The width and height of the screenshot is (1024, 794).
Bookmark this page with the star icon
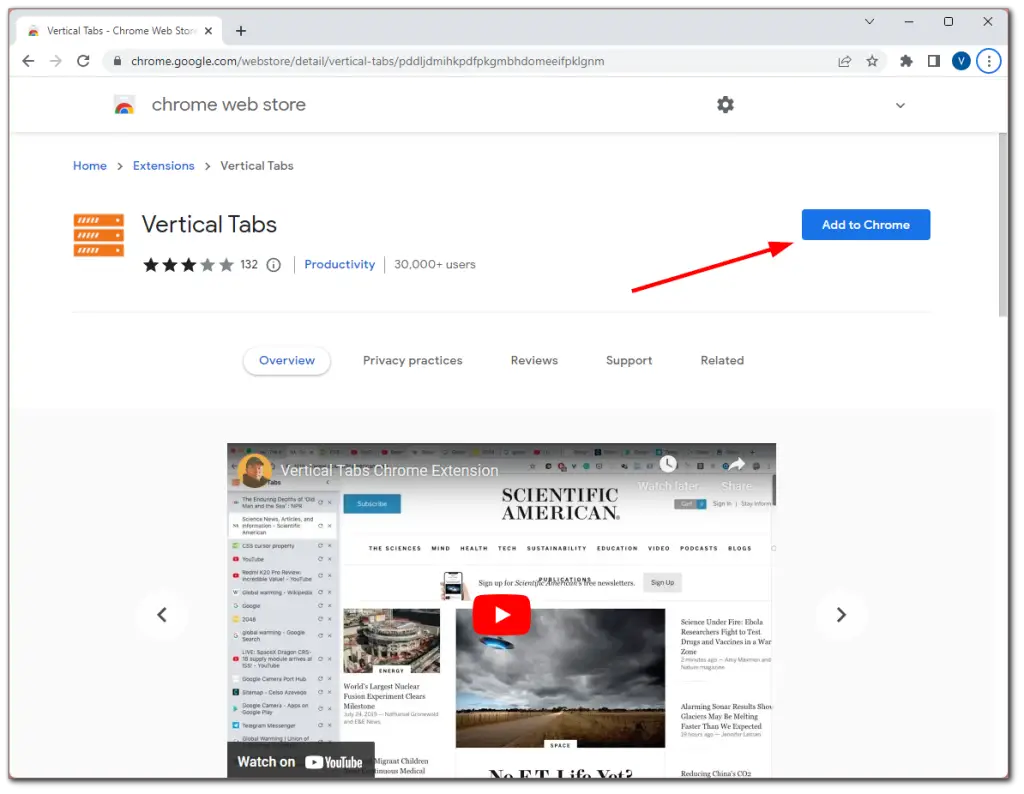tap(873, 61)
